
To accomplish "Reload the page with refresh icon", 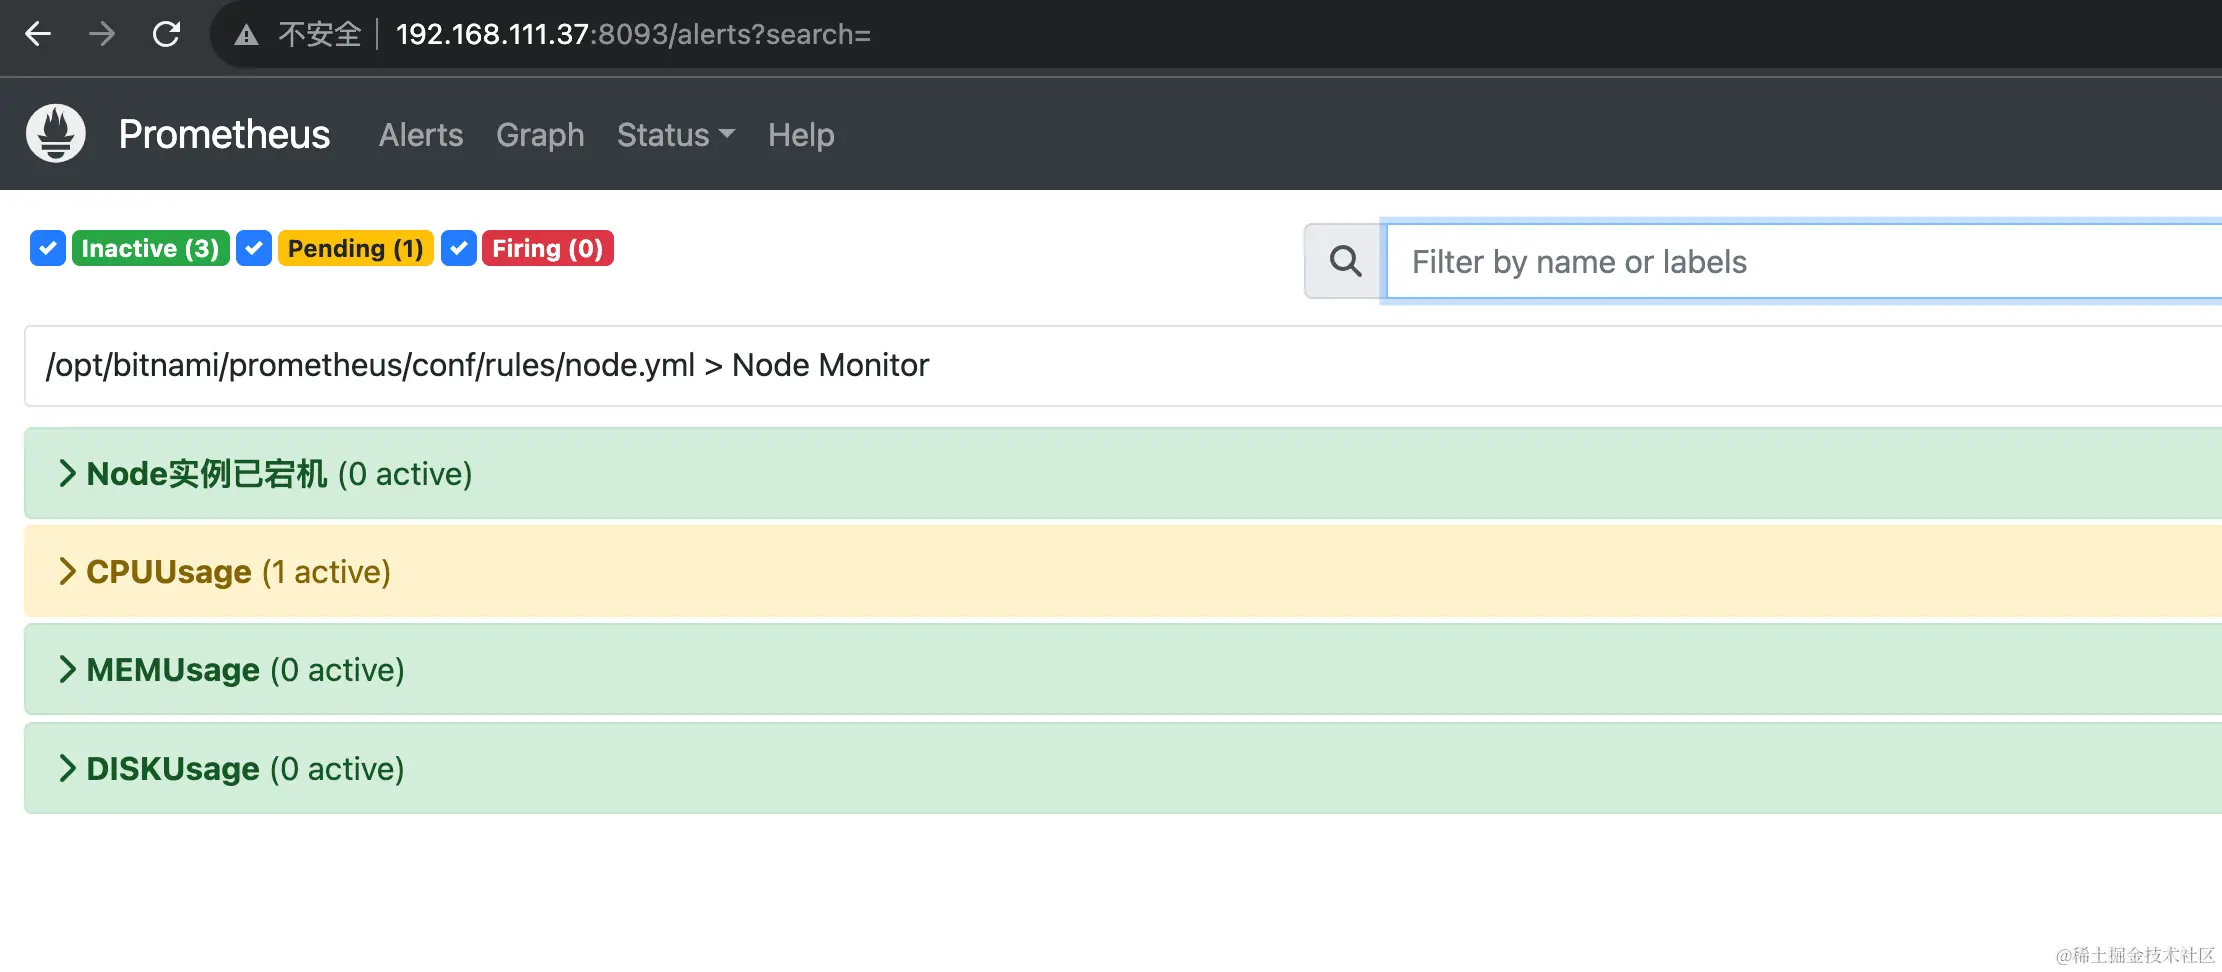I will pyautogui.click(x=166, y=34).
